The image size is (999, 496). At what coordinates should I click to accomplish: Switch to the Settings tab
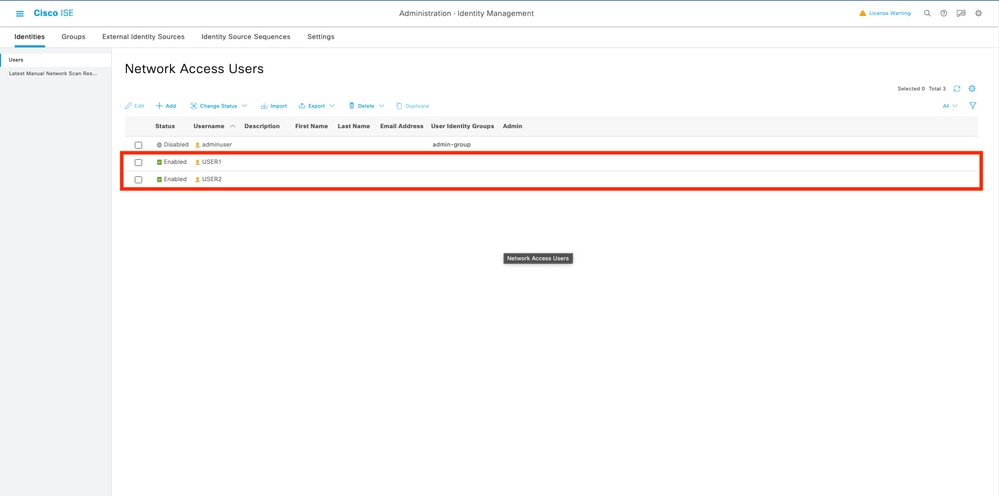pos(320,37)
